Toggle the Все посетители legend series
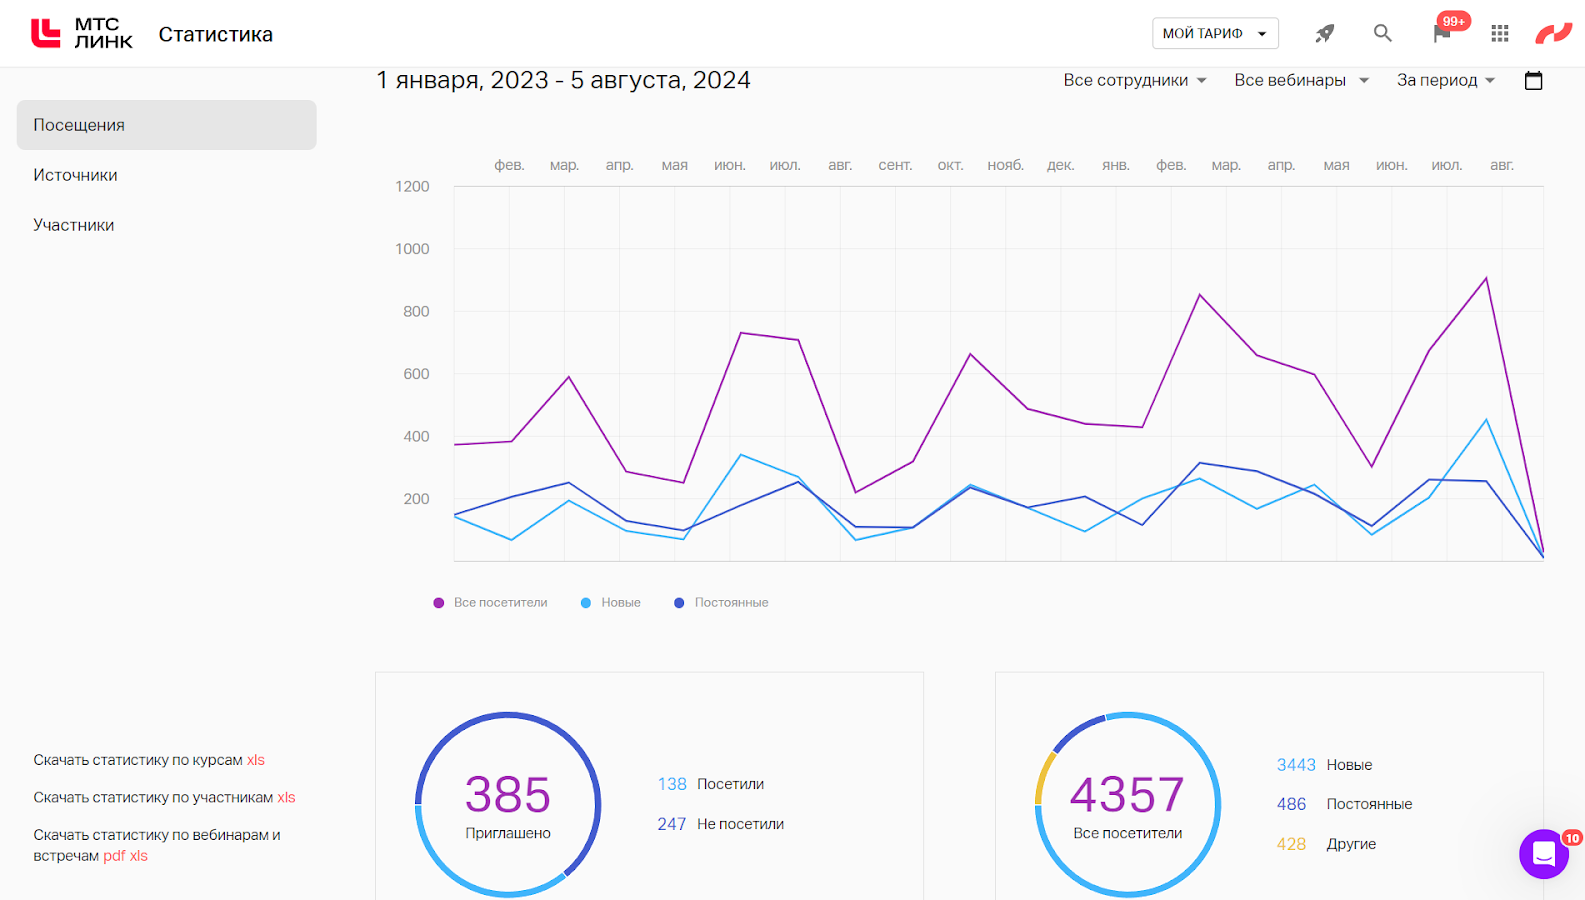The image size is (1585, 900). click(x=490, y=603)
